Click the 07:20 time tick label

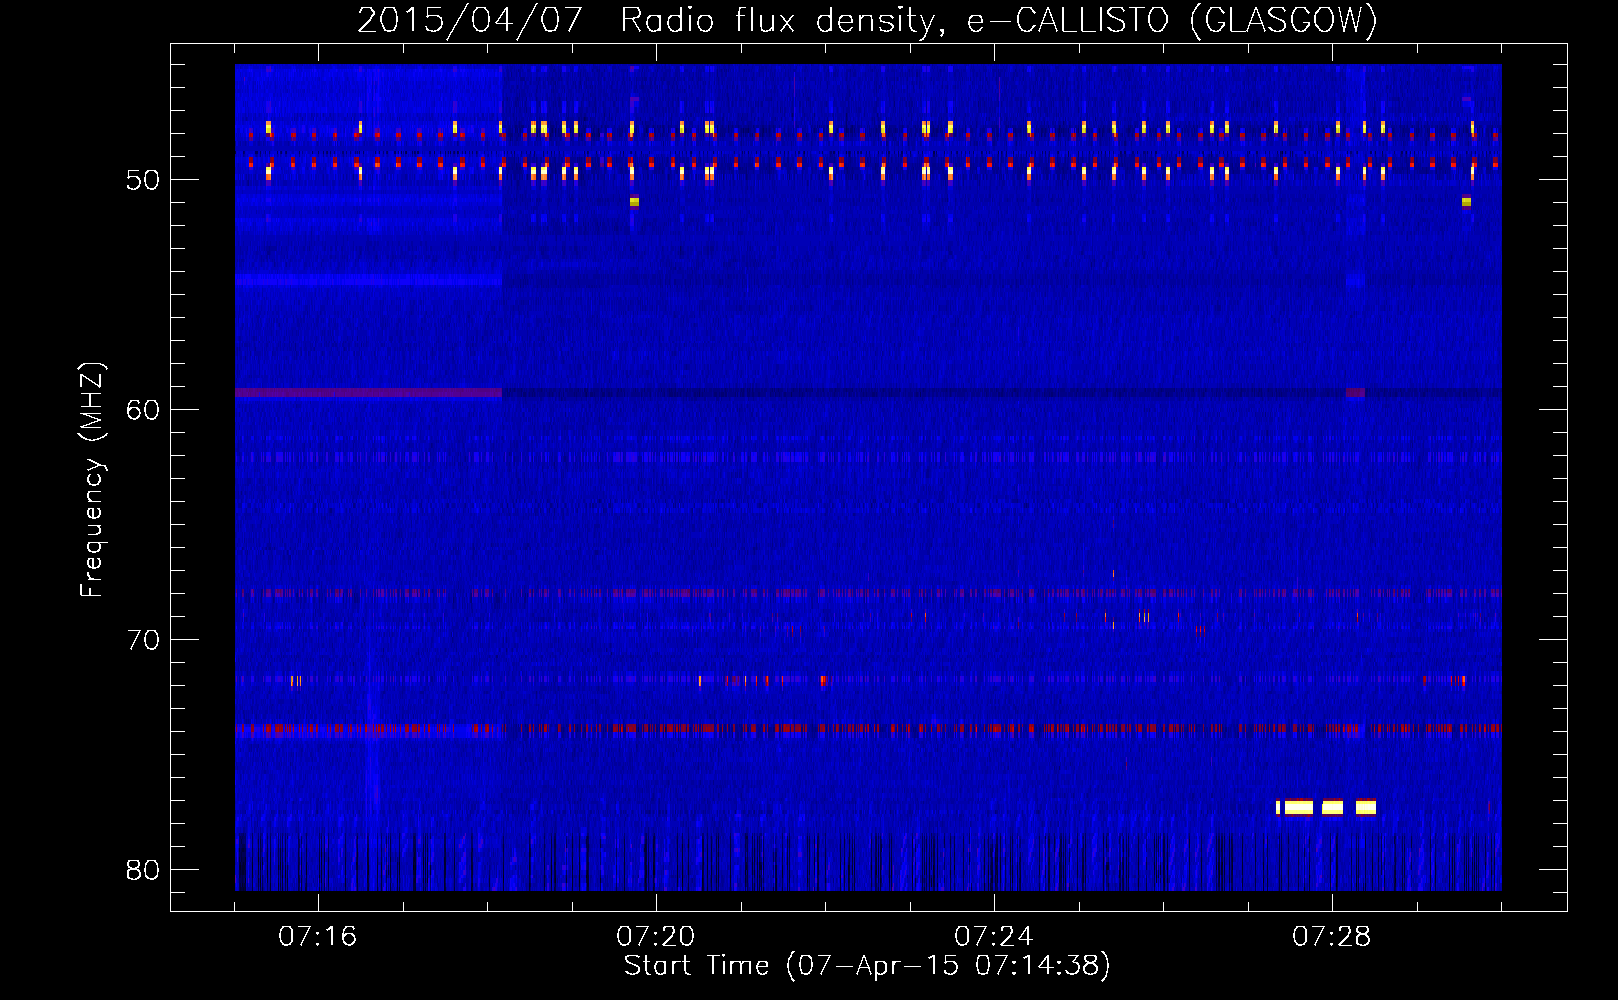click(655, 937)
